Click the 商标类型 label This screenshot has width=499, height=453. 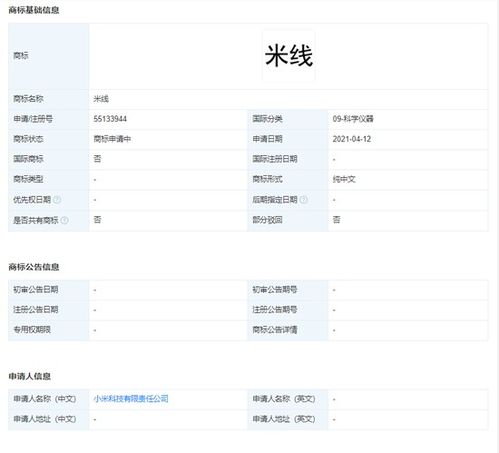(x=28, y=179)
